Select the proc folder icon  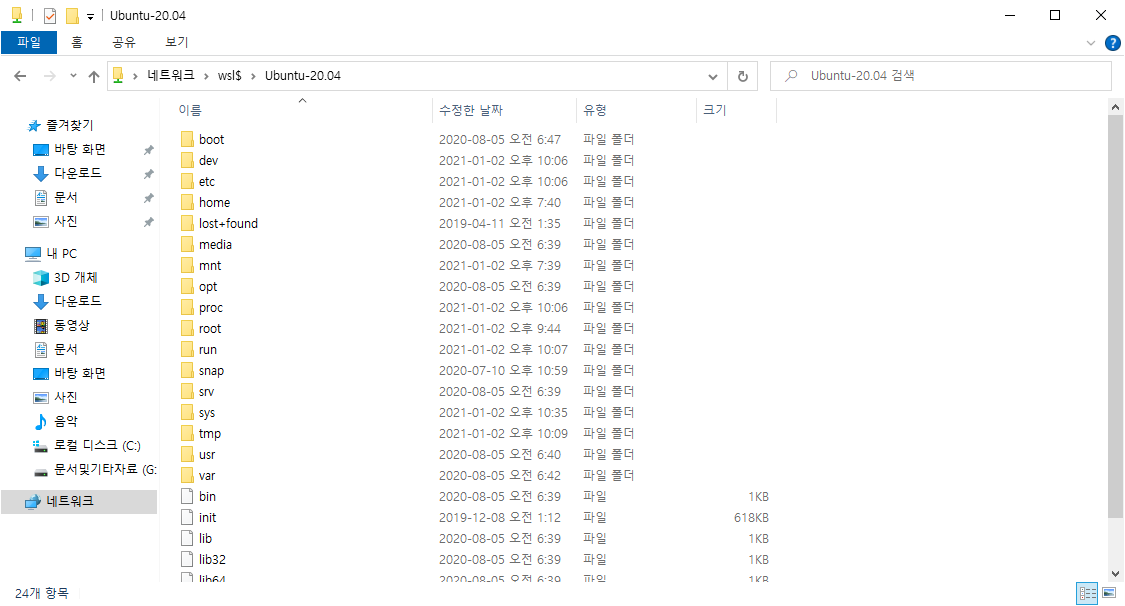click(x=187, y=307)
